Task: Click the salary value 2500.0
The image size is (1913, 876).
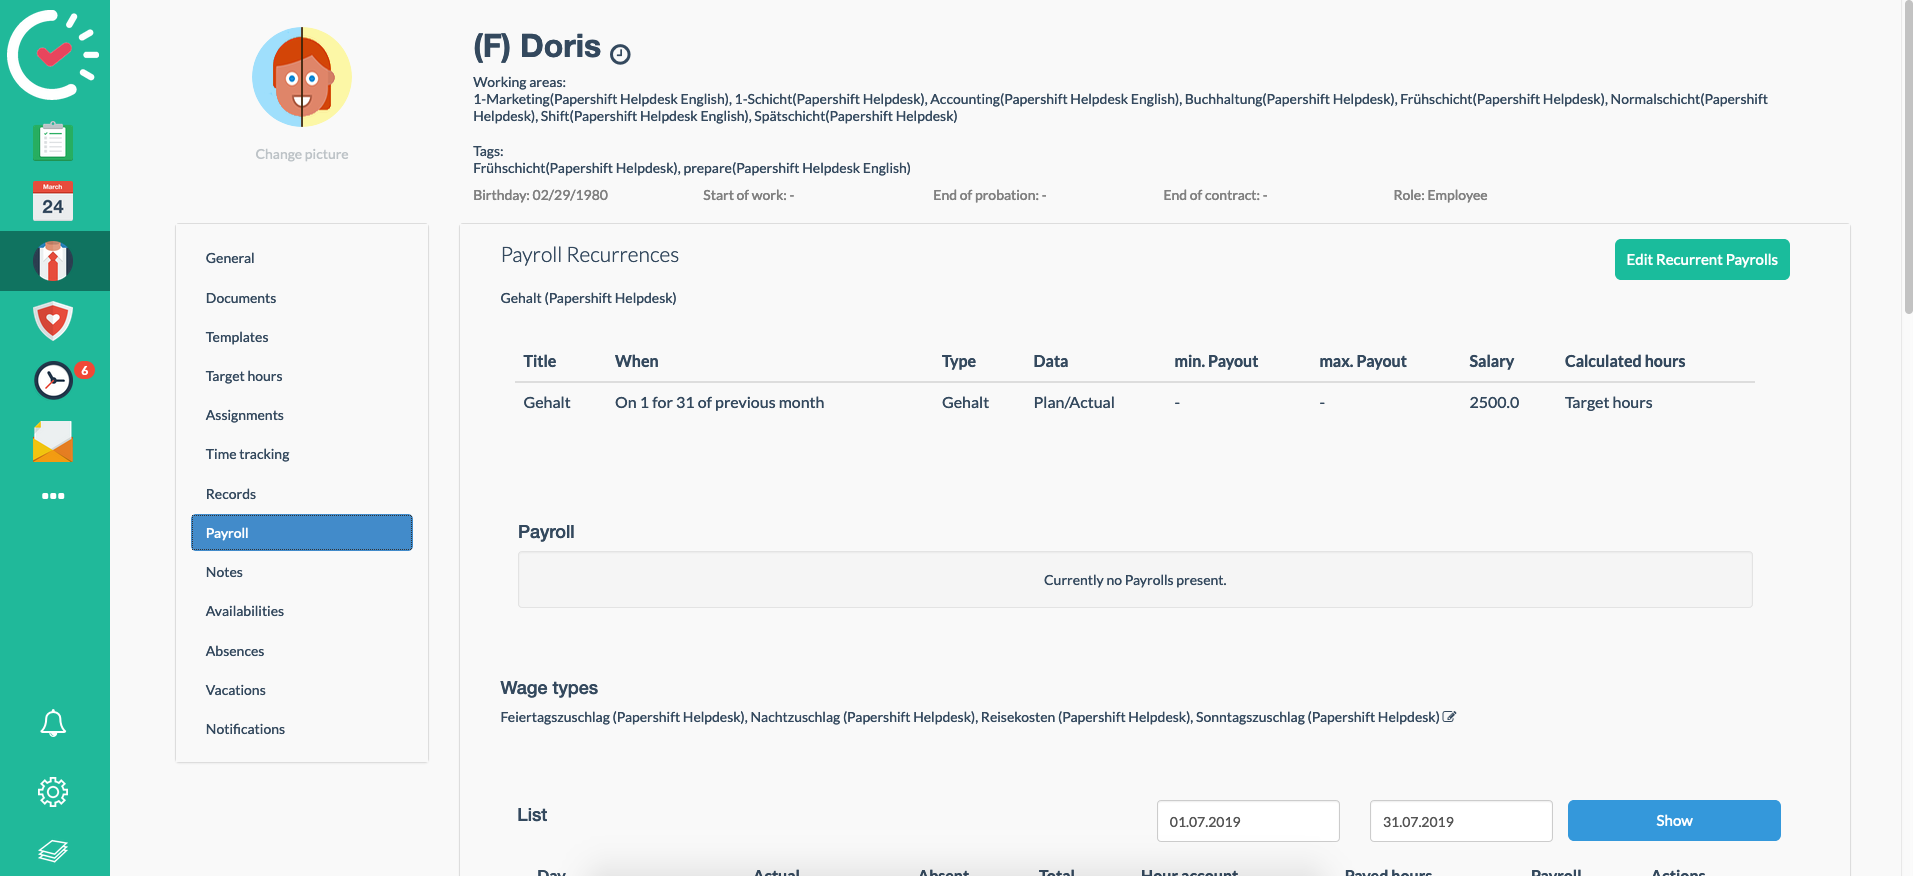Action: [x=1494, y=402]
